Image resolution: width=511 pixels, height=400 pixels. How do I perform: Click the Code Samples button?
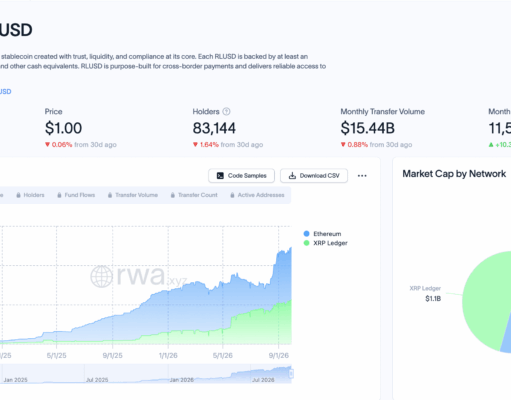coord(241,176)
